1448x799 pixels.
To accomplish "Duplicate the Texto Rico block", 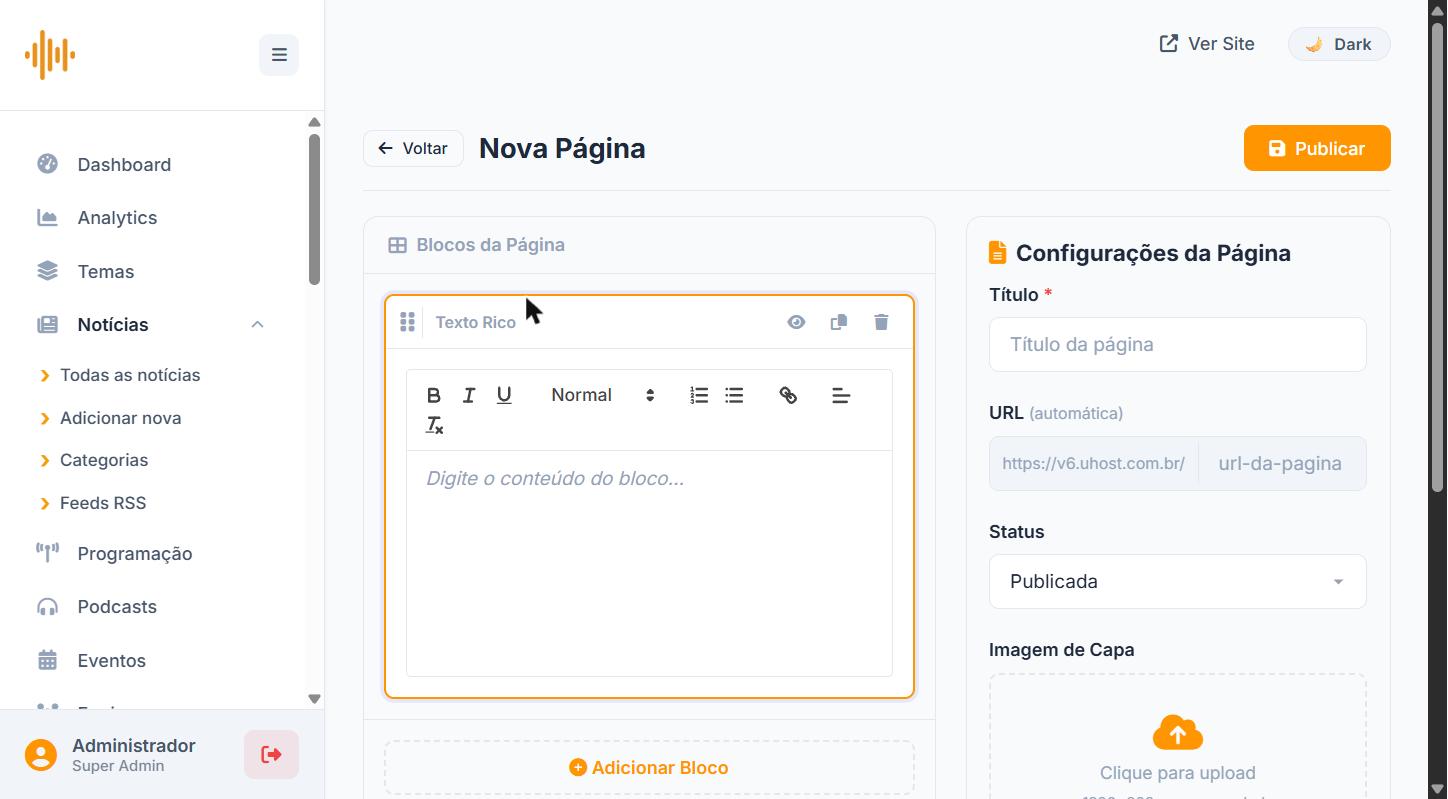I will [x=839, y=322].
